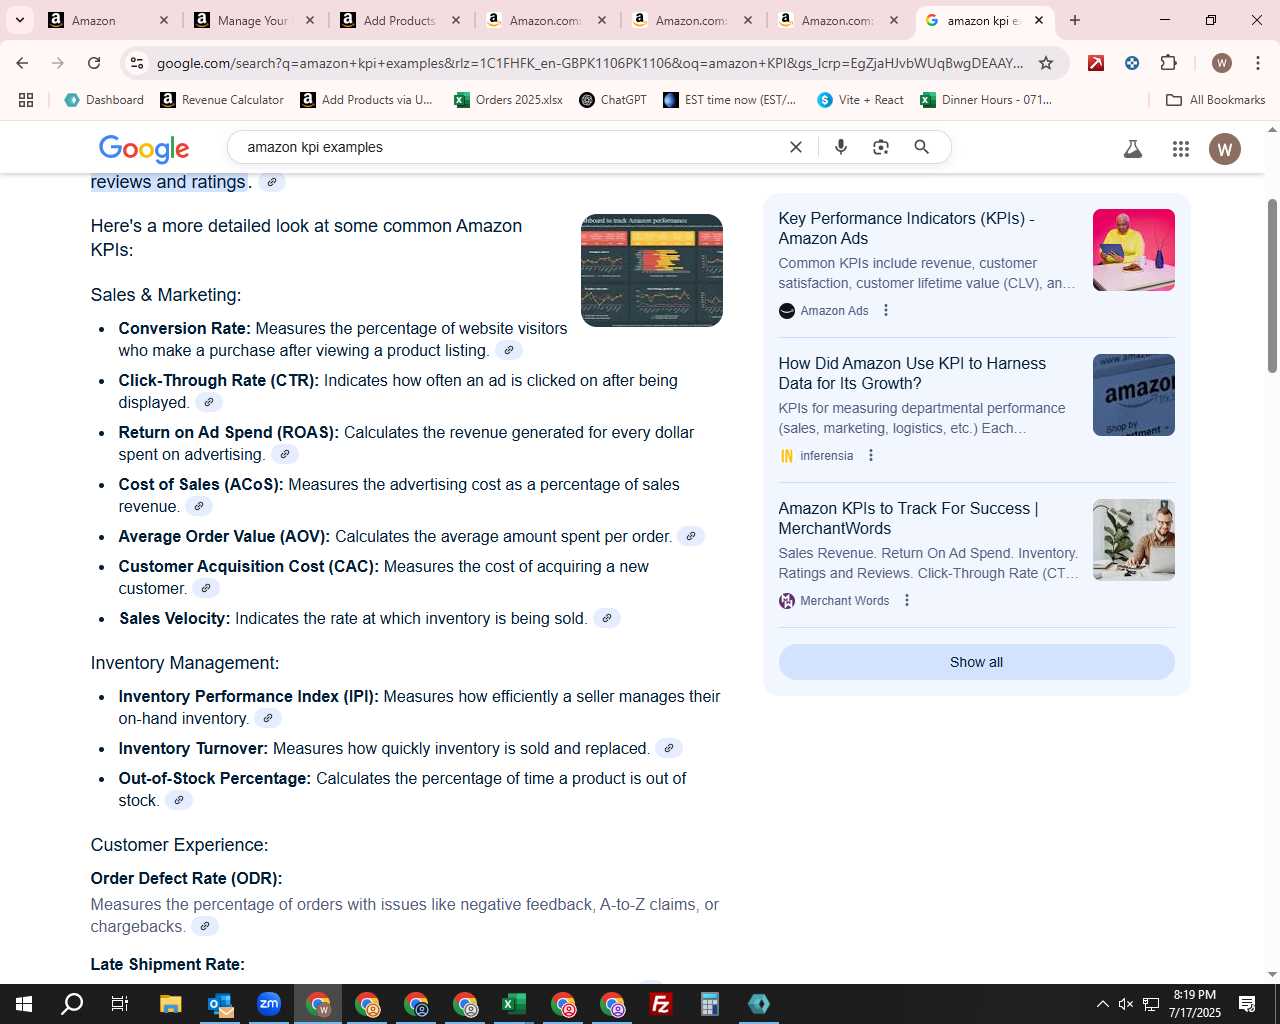
Task: Open Excel from the taskbar
Action: [514, 1004]
